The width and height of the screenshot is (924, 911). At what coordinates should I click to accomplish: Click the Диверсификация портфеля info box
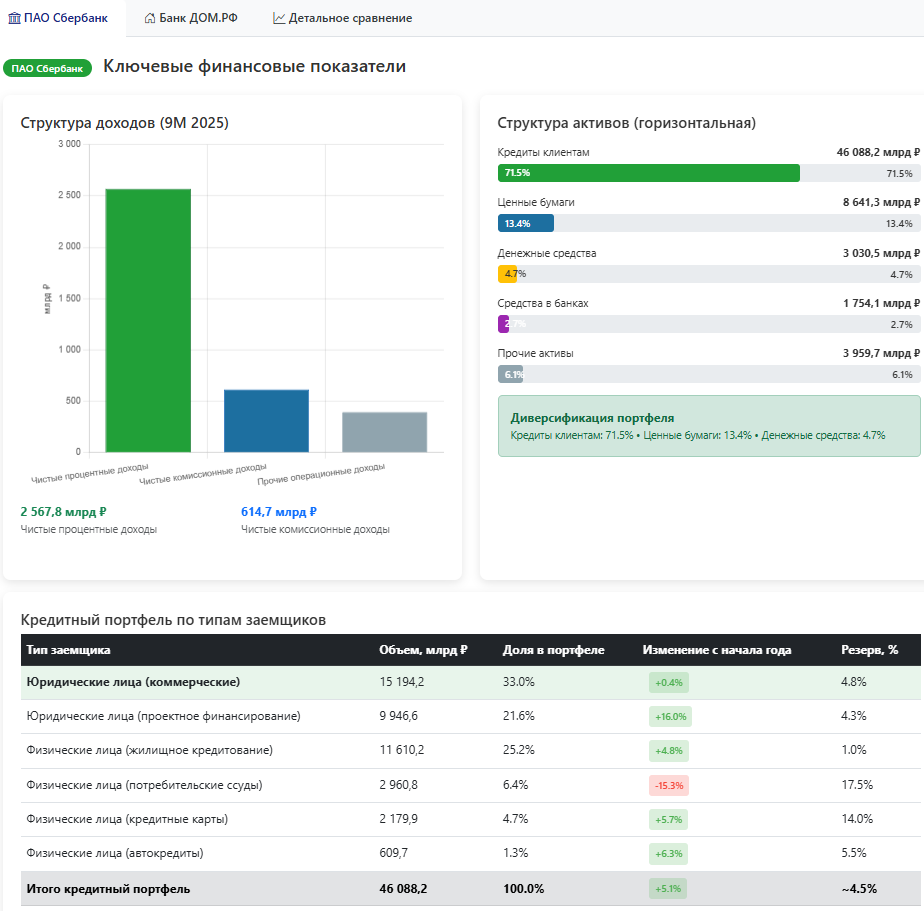coord(708,426)
